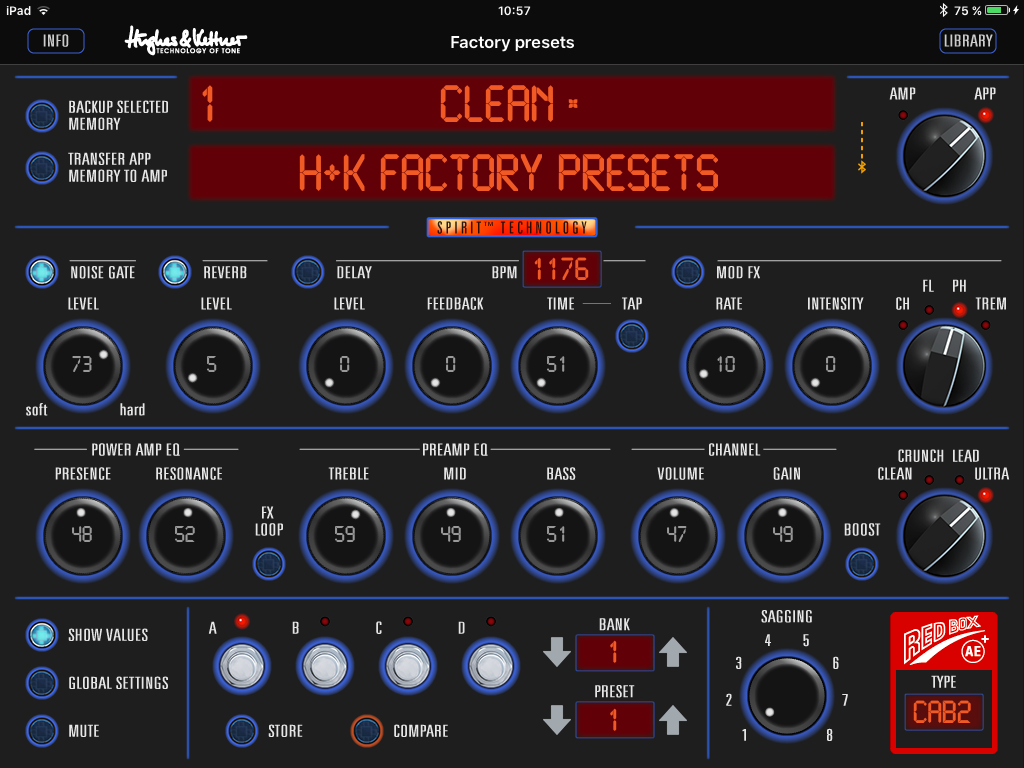Open the LIBRARY view
The width and height of the screenshot is (1024, 768).
tap(967, 41)
